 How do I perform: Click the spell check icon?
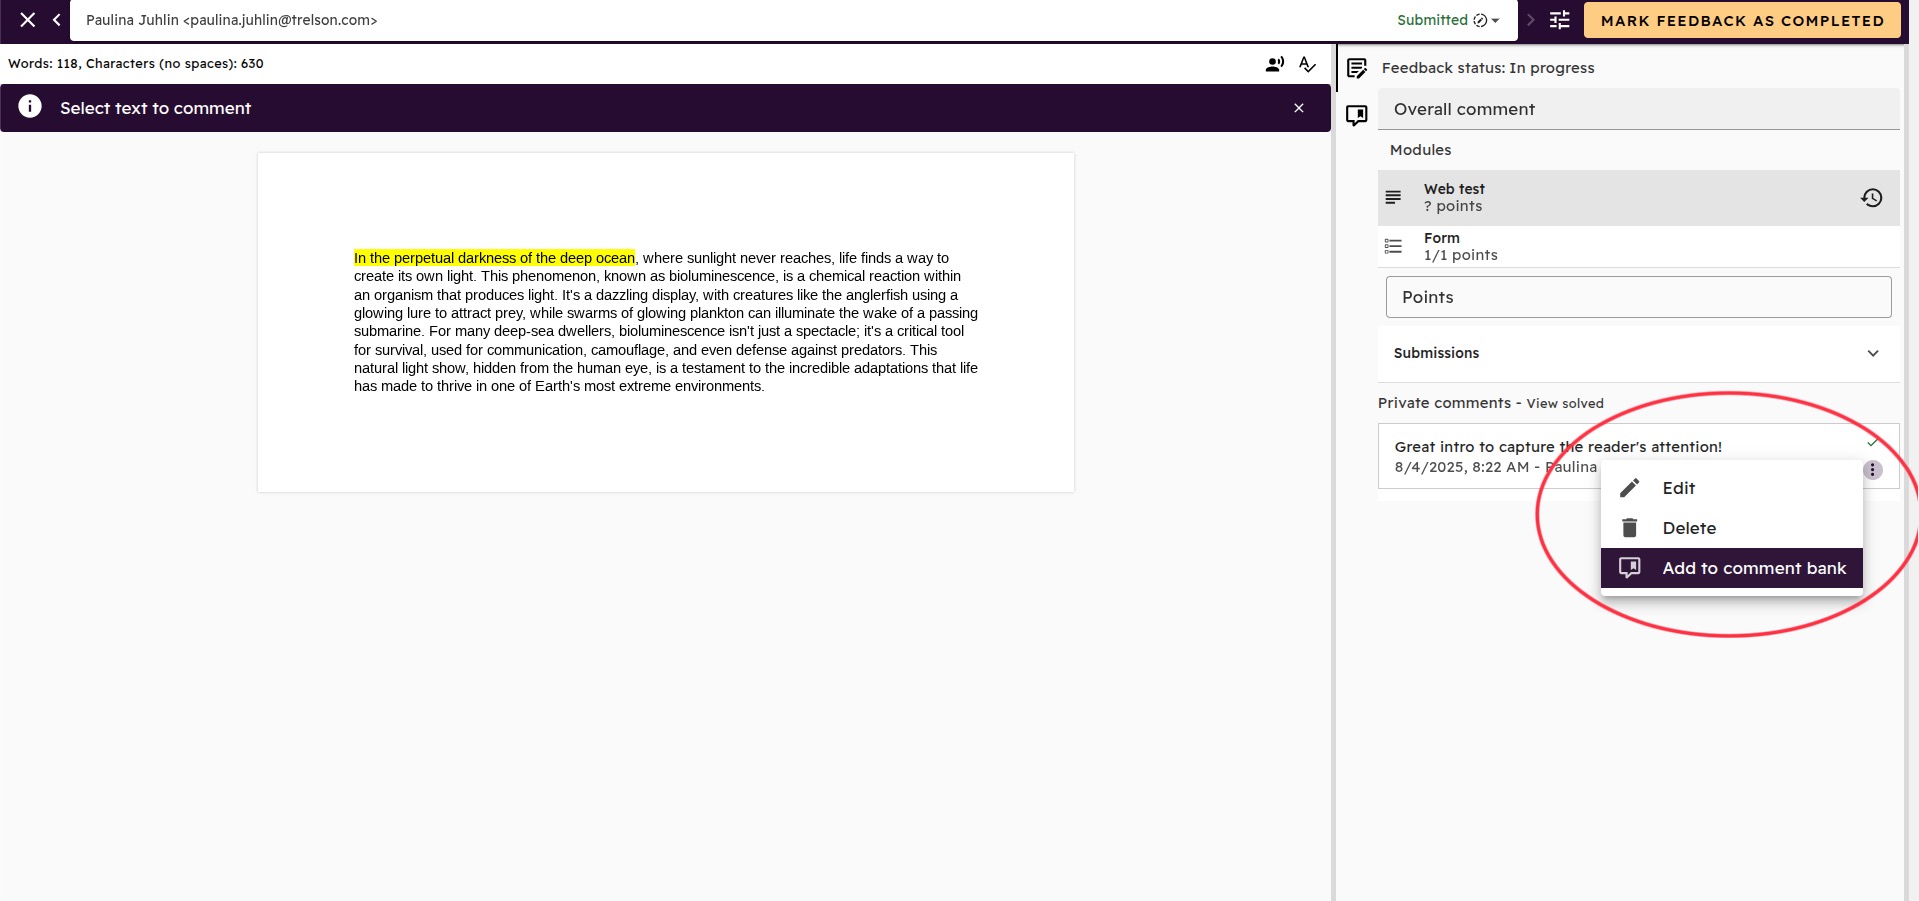click(x=1307, y=64)
